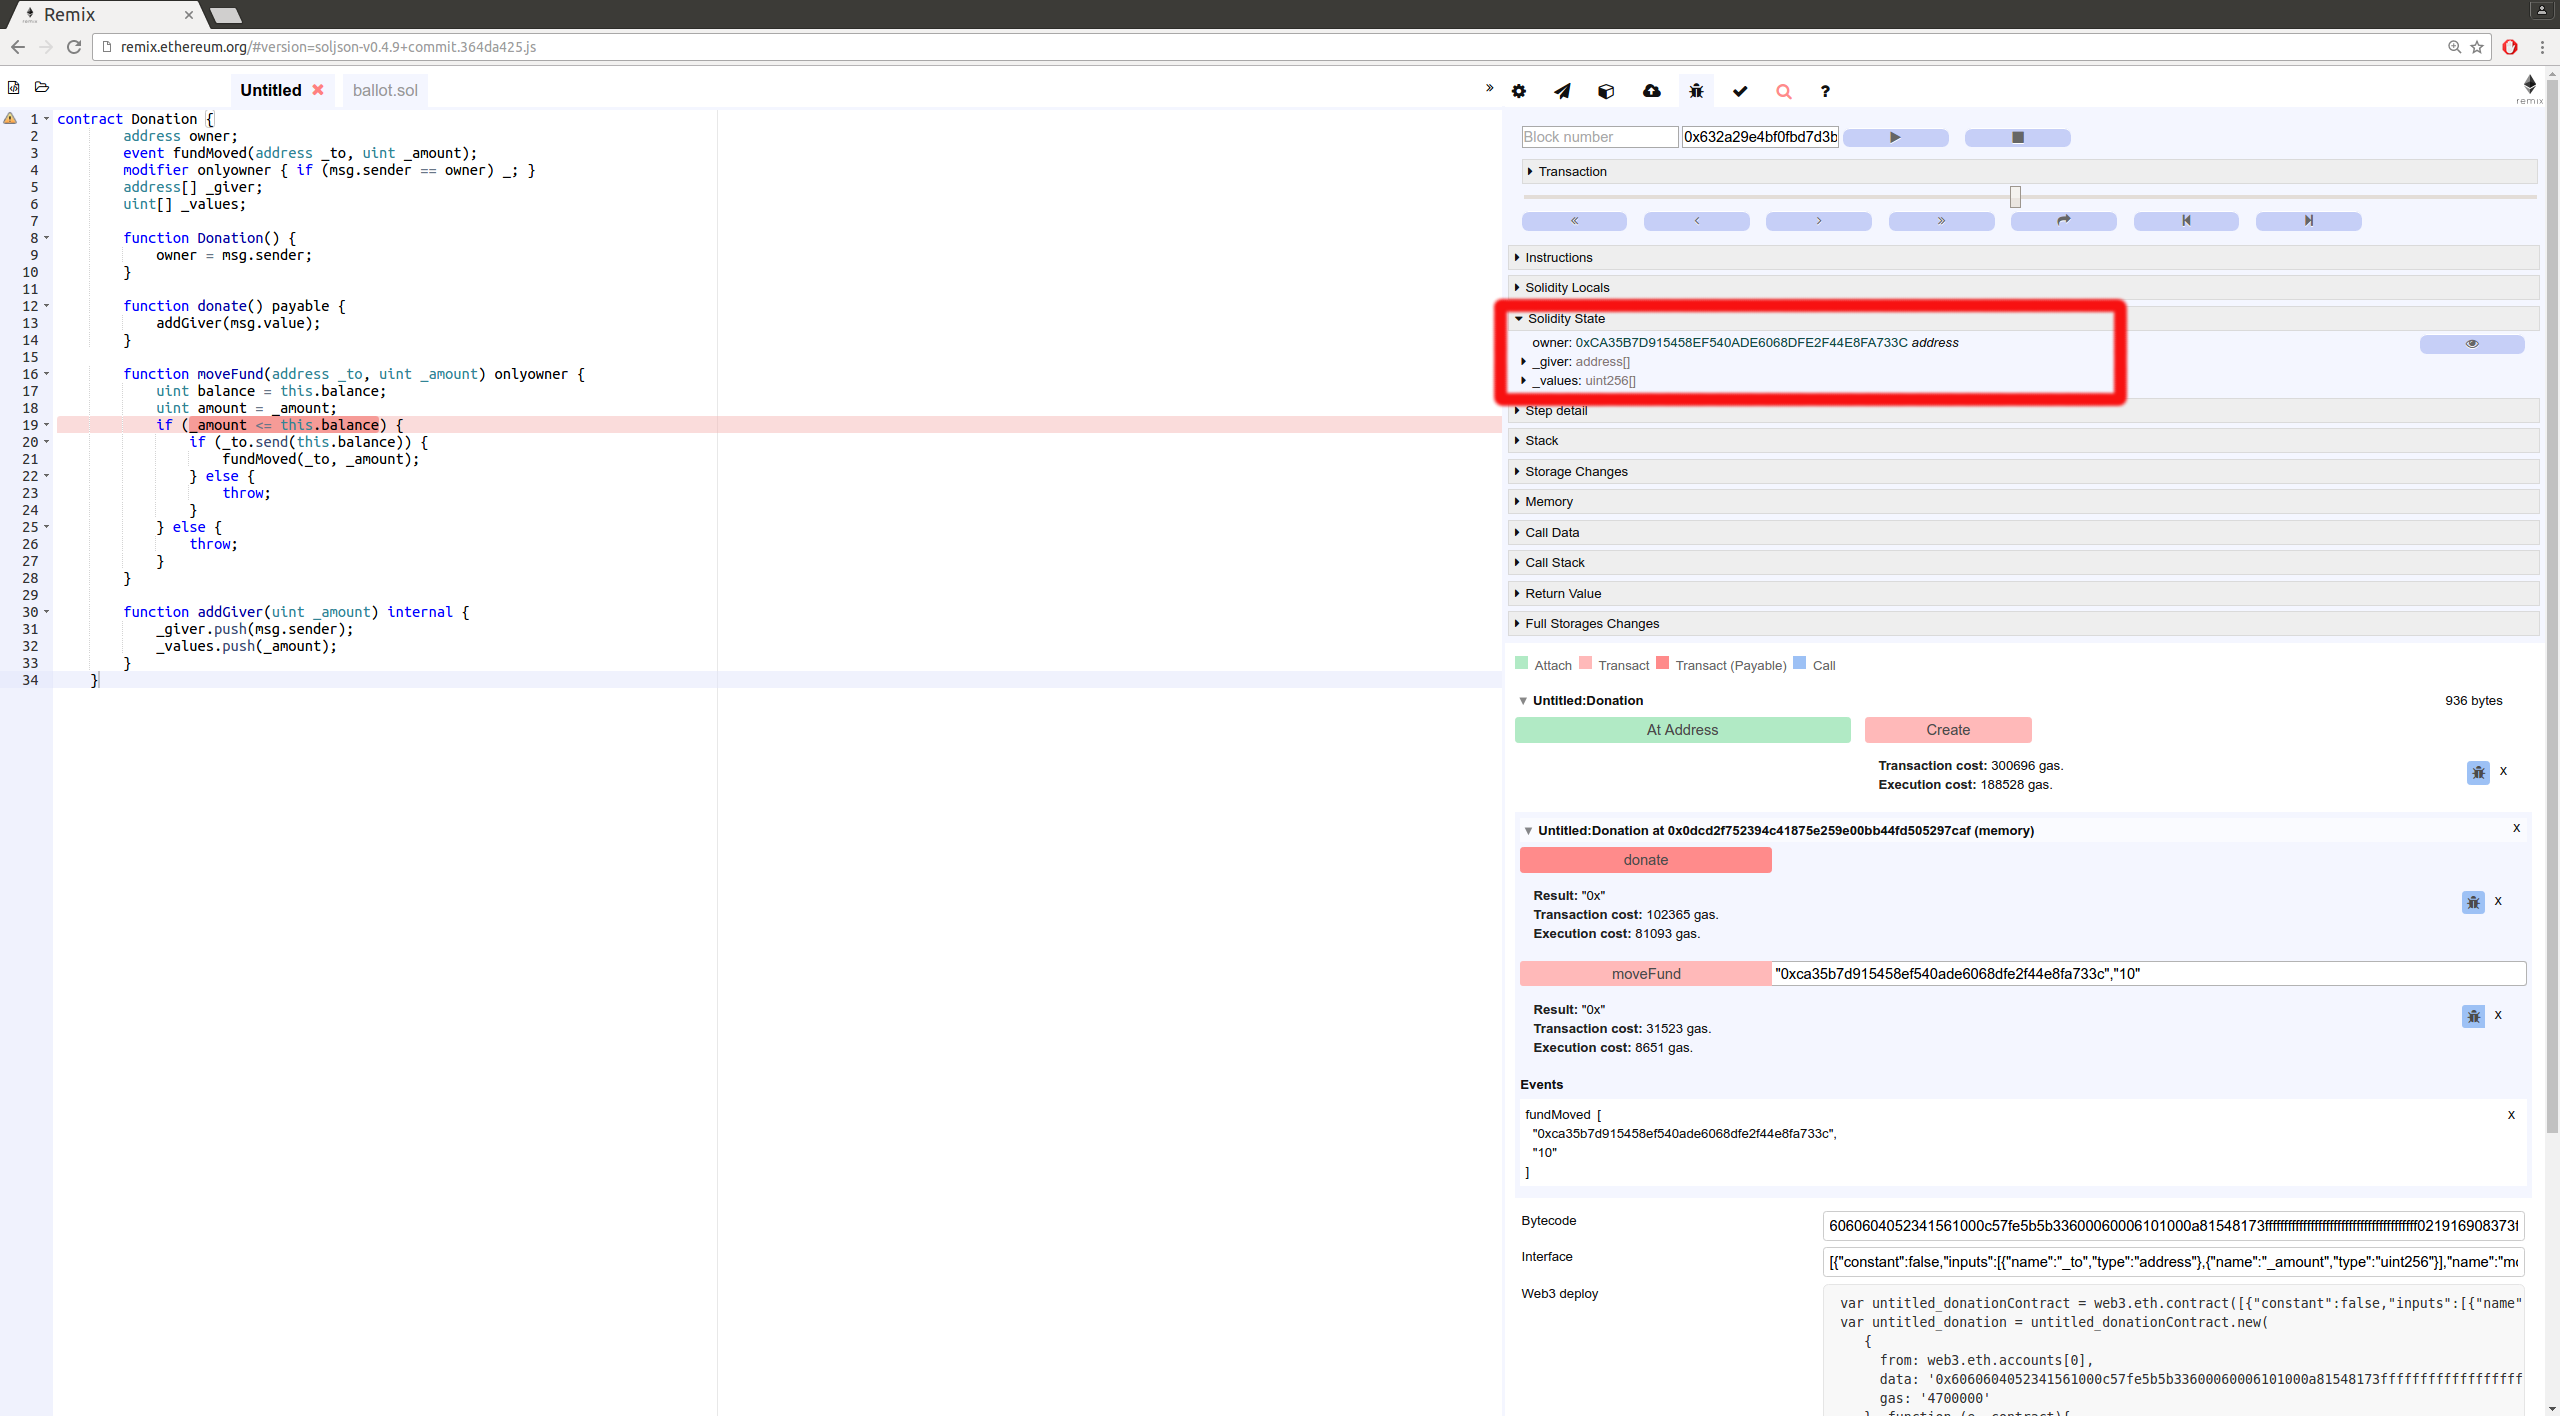Switch to the ballot.sol tab
The height and width of the screenshot is (1416, 2560).
coord(385,90)
